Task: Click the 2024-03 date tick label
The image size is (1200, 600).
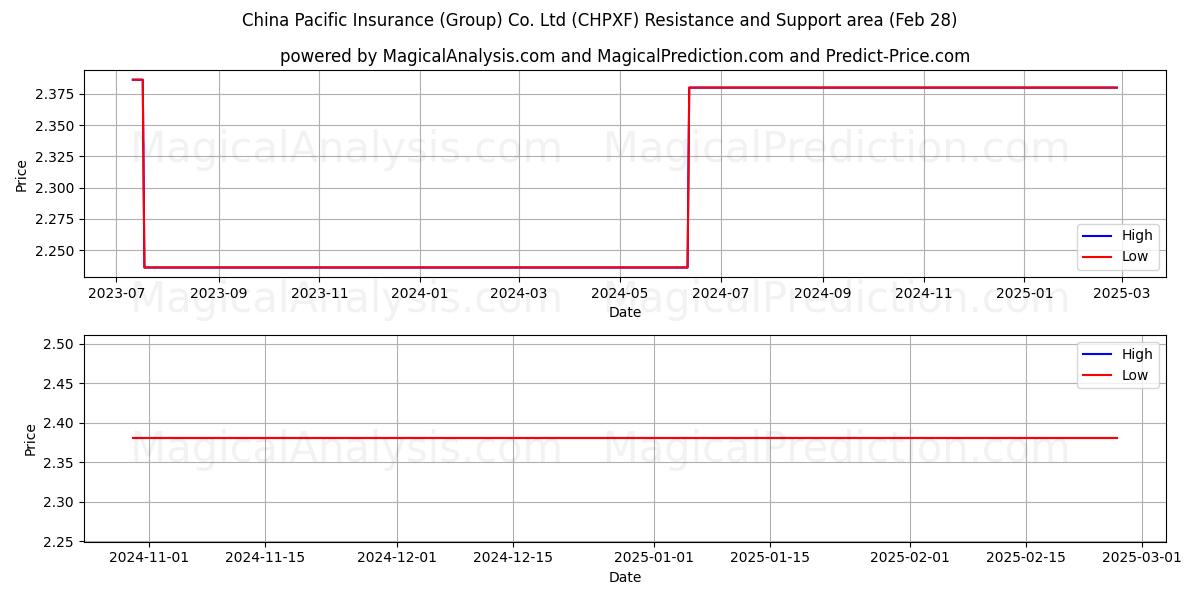Action: (x=518, y=294)
